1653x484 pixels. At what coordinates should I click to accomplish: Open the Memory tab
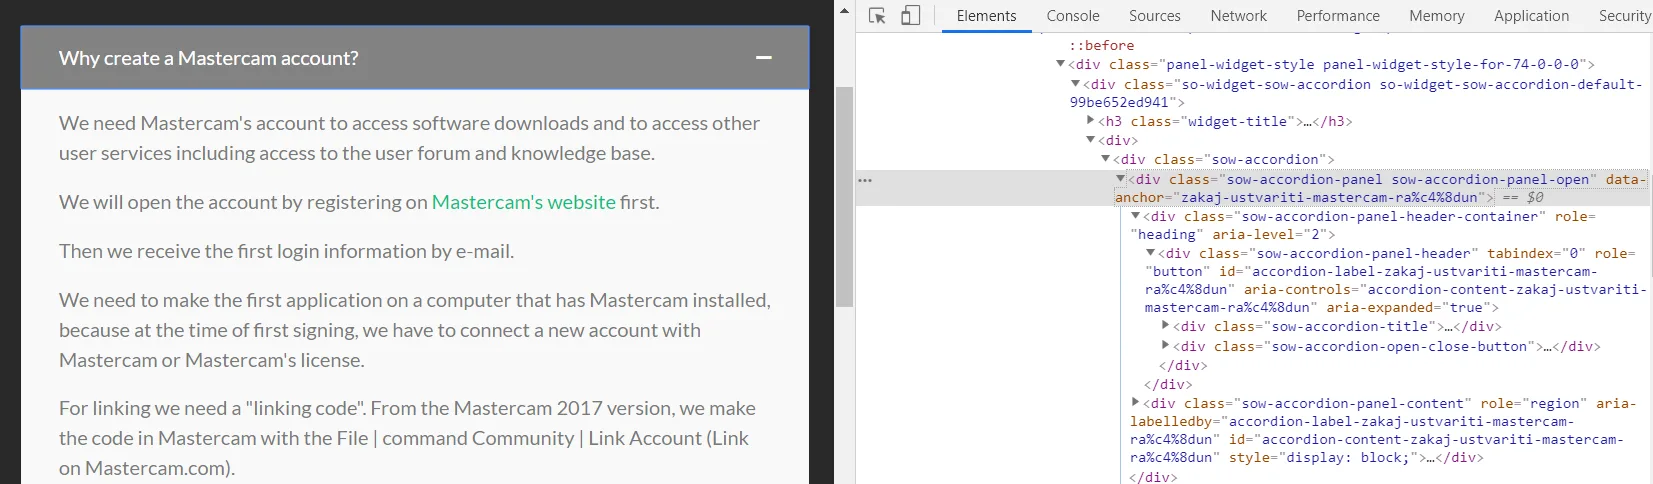(1436, 16)
